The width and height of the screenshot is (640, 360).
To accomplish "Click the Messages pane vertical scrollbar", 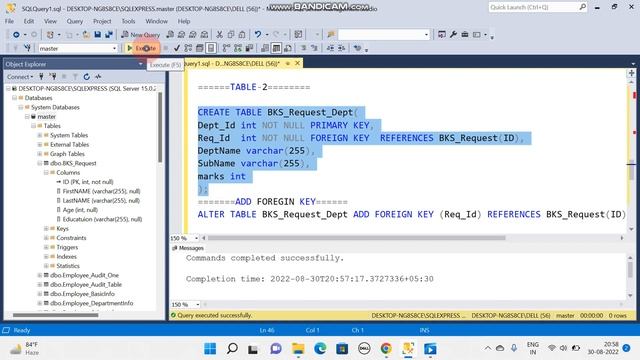I will coord(630,270).
